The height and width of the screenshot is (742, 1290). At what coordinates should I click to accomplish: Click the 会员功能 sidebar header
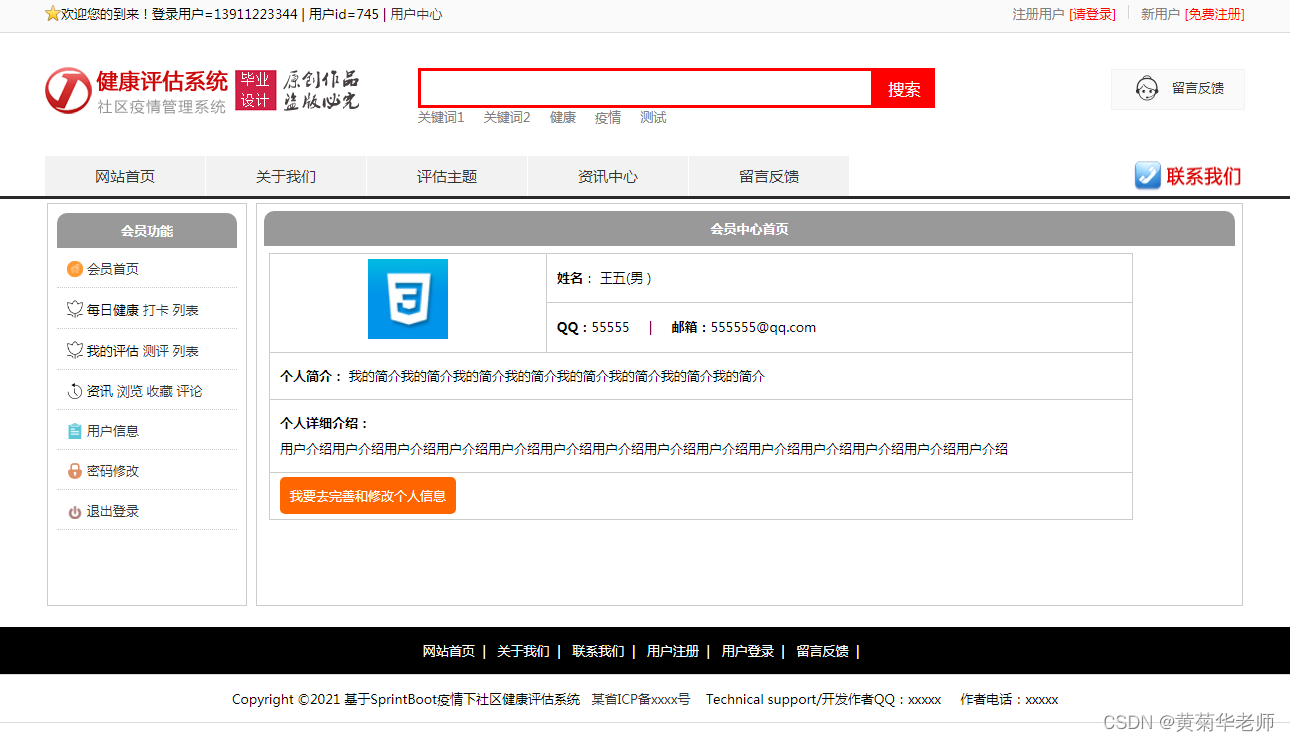tap(147, 231)
